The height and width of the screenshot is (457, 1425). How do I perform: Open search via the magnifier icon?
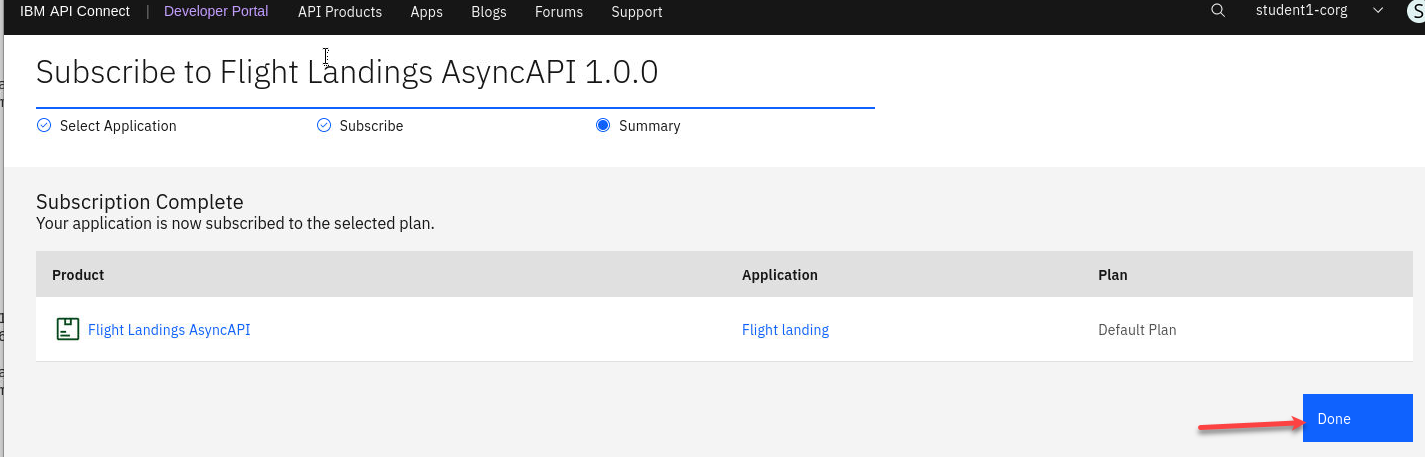coord(1217,11)
